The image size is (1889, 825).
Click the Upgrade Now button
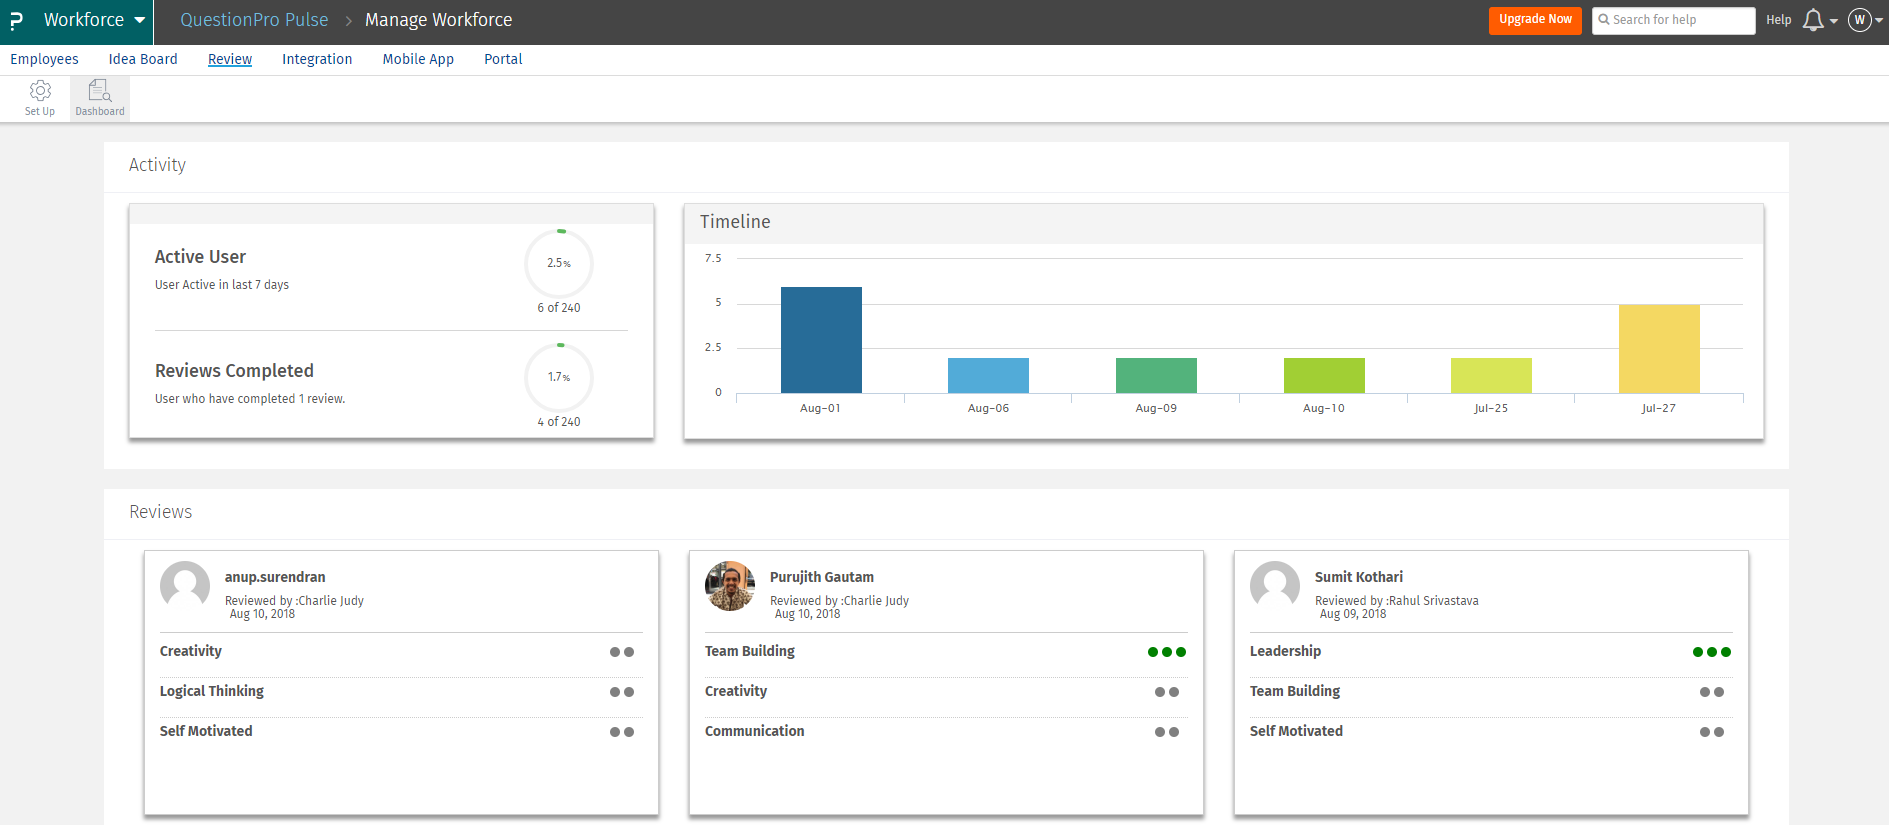1535,20
